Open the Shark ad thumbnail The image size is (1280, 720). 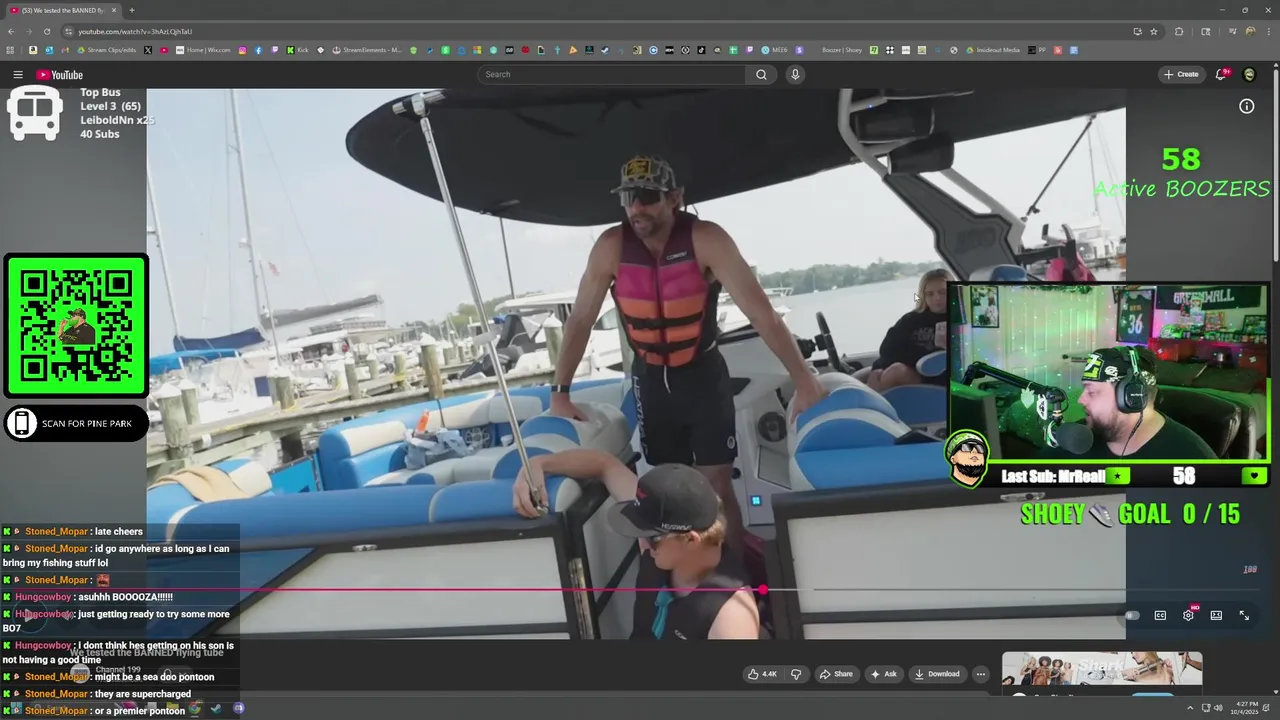[x=1102, y=669]
